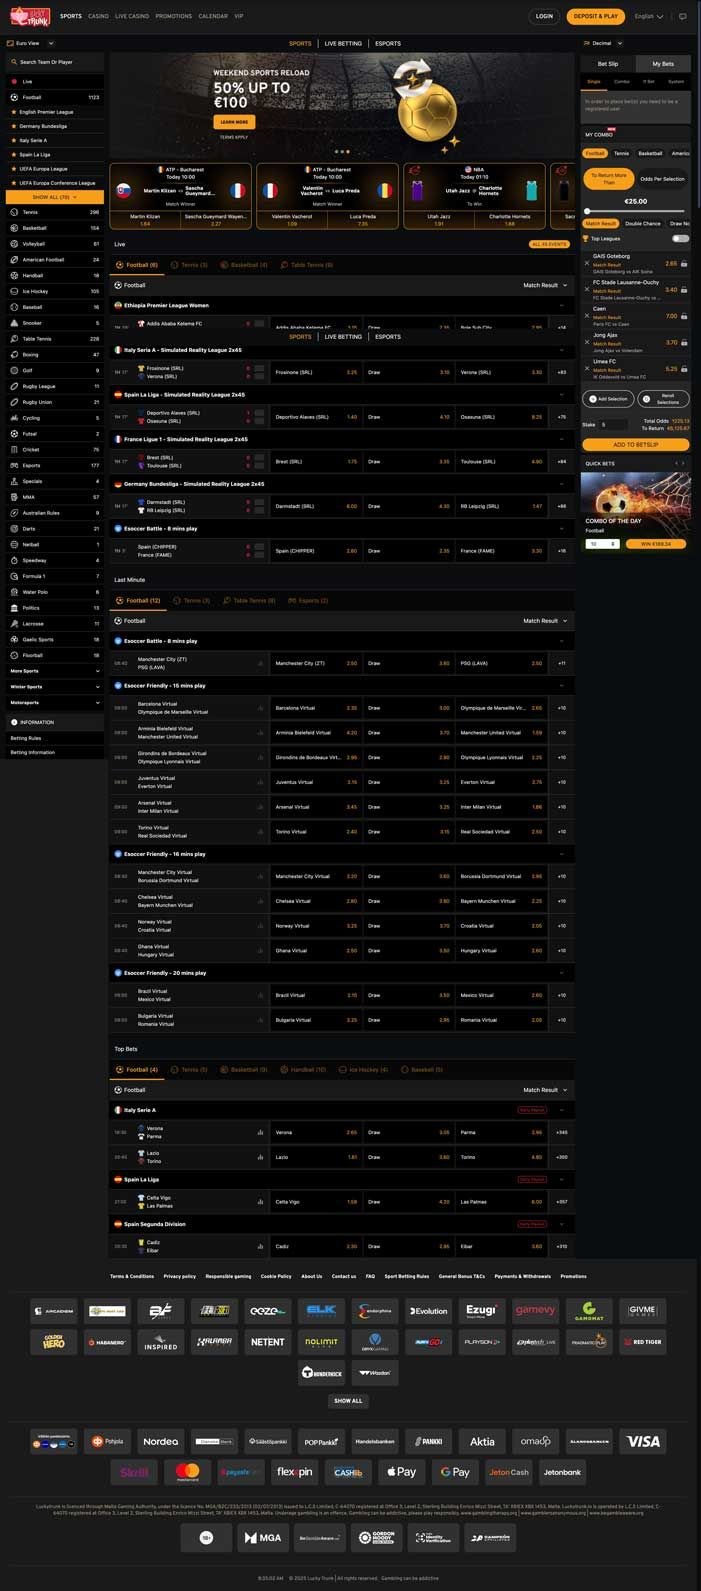Viewport: 701px width, 1591px height.
Task: Click the ALL 33 EVENTS button
Action: click(x=549, y=244)
